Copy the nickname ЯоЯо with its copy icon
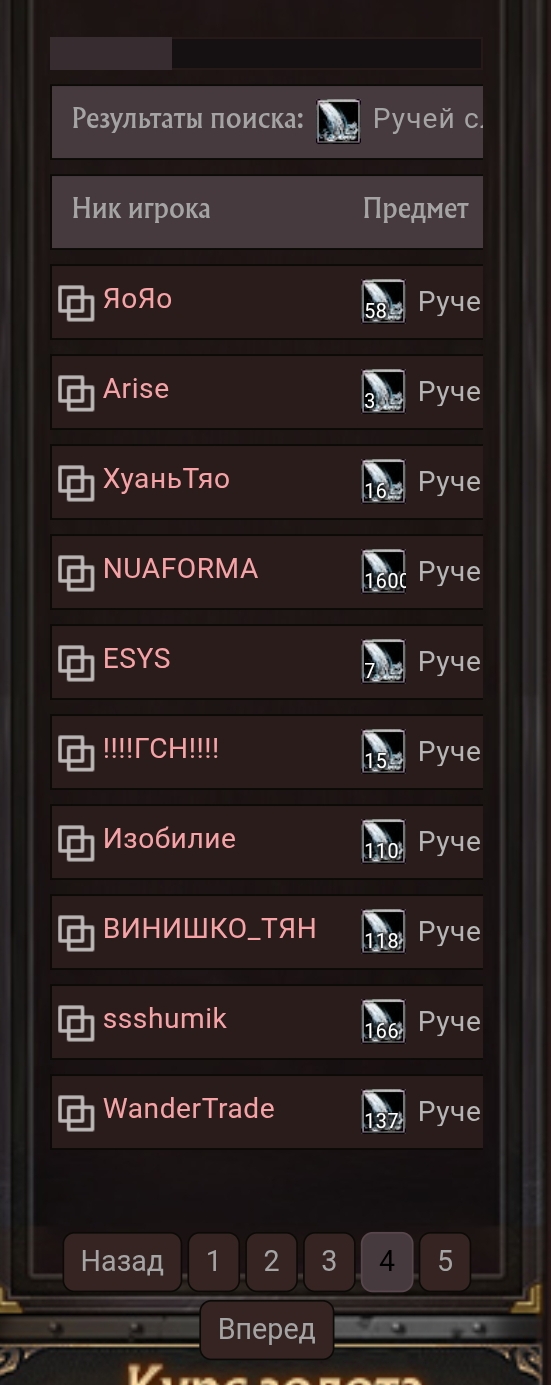The height and width of the screenshot is (1385, 551). coord(76,302)
